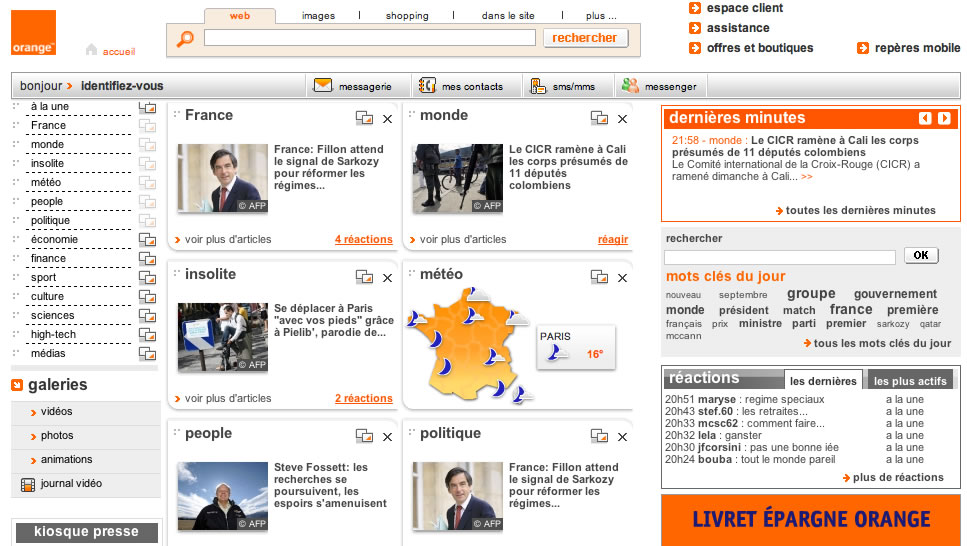Click the Orange logo

33,33
